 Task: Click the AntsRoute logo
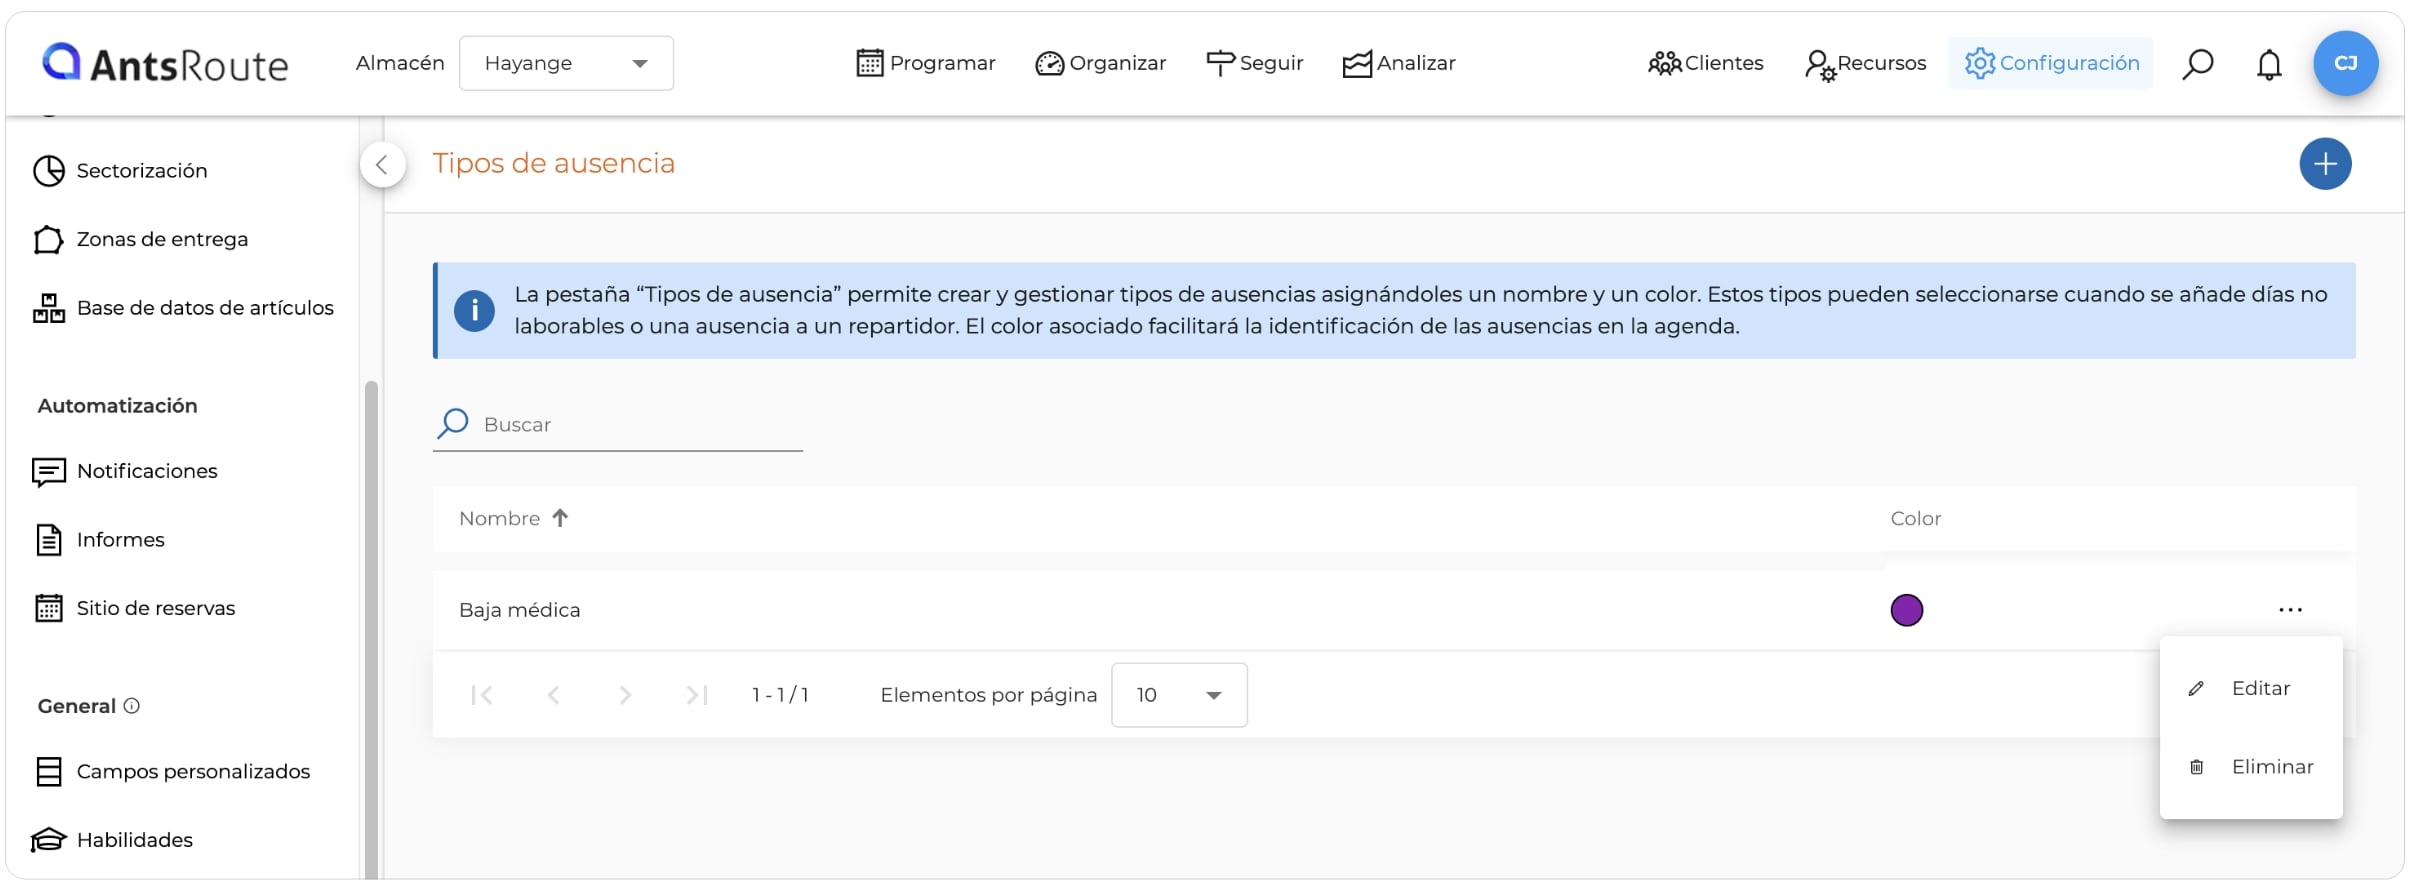165,63
